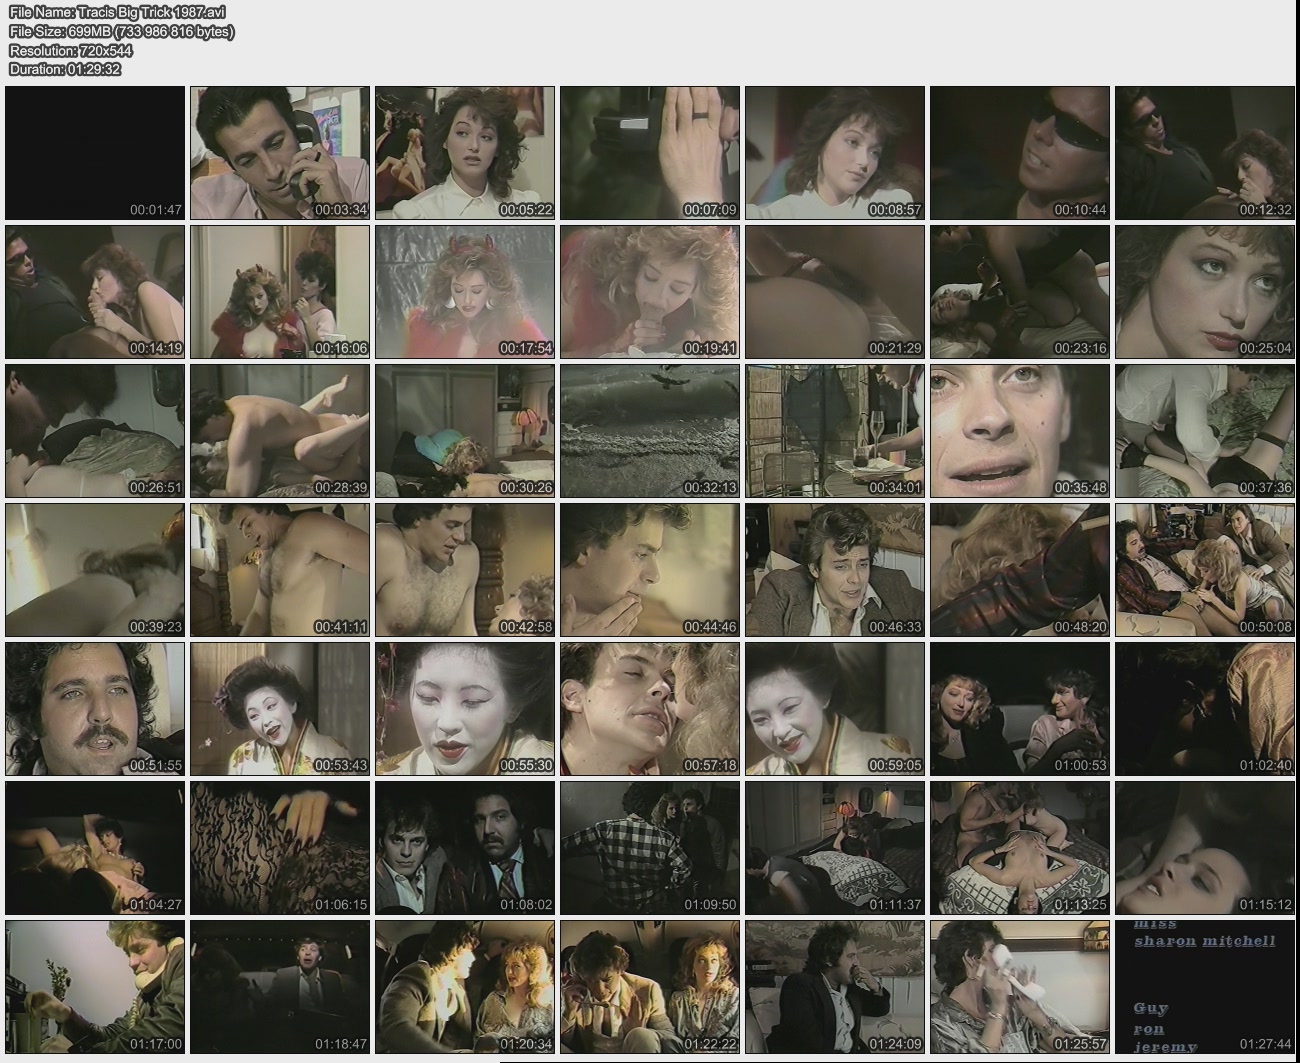The width and height of the screenshot is (1300, 1063).
Task: Click the frame timestamped 00:07:09
Action: click(x=650, y=152)
